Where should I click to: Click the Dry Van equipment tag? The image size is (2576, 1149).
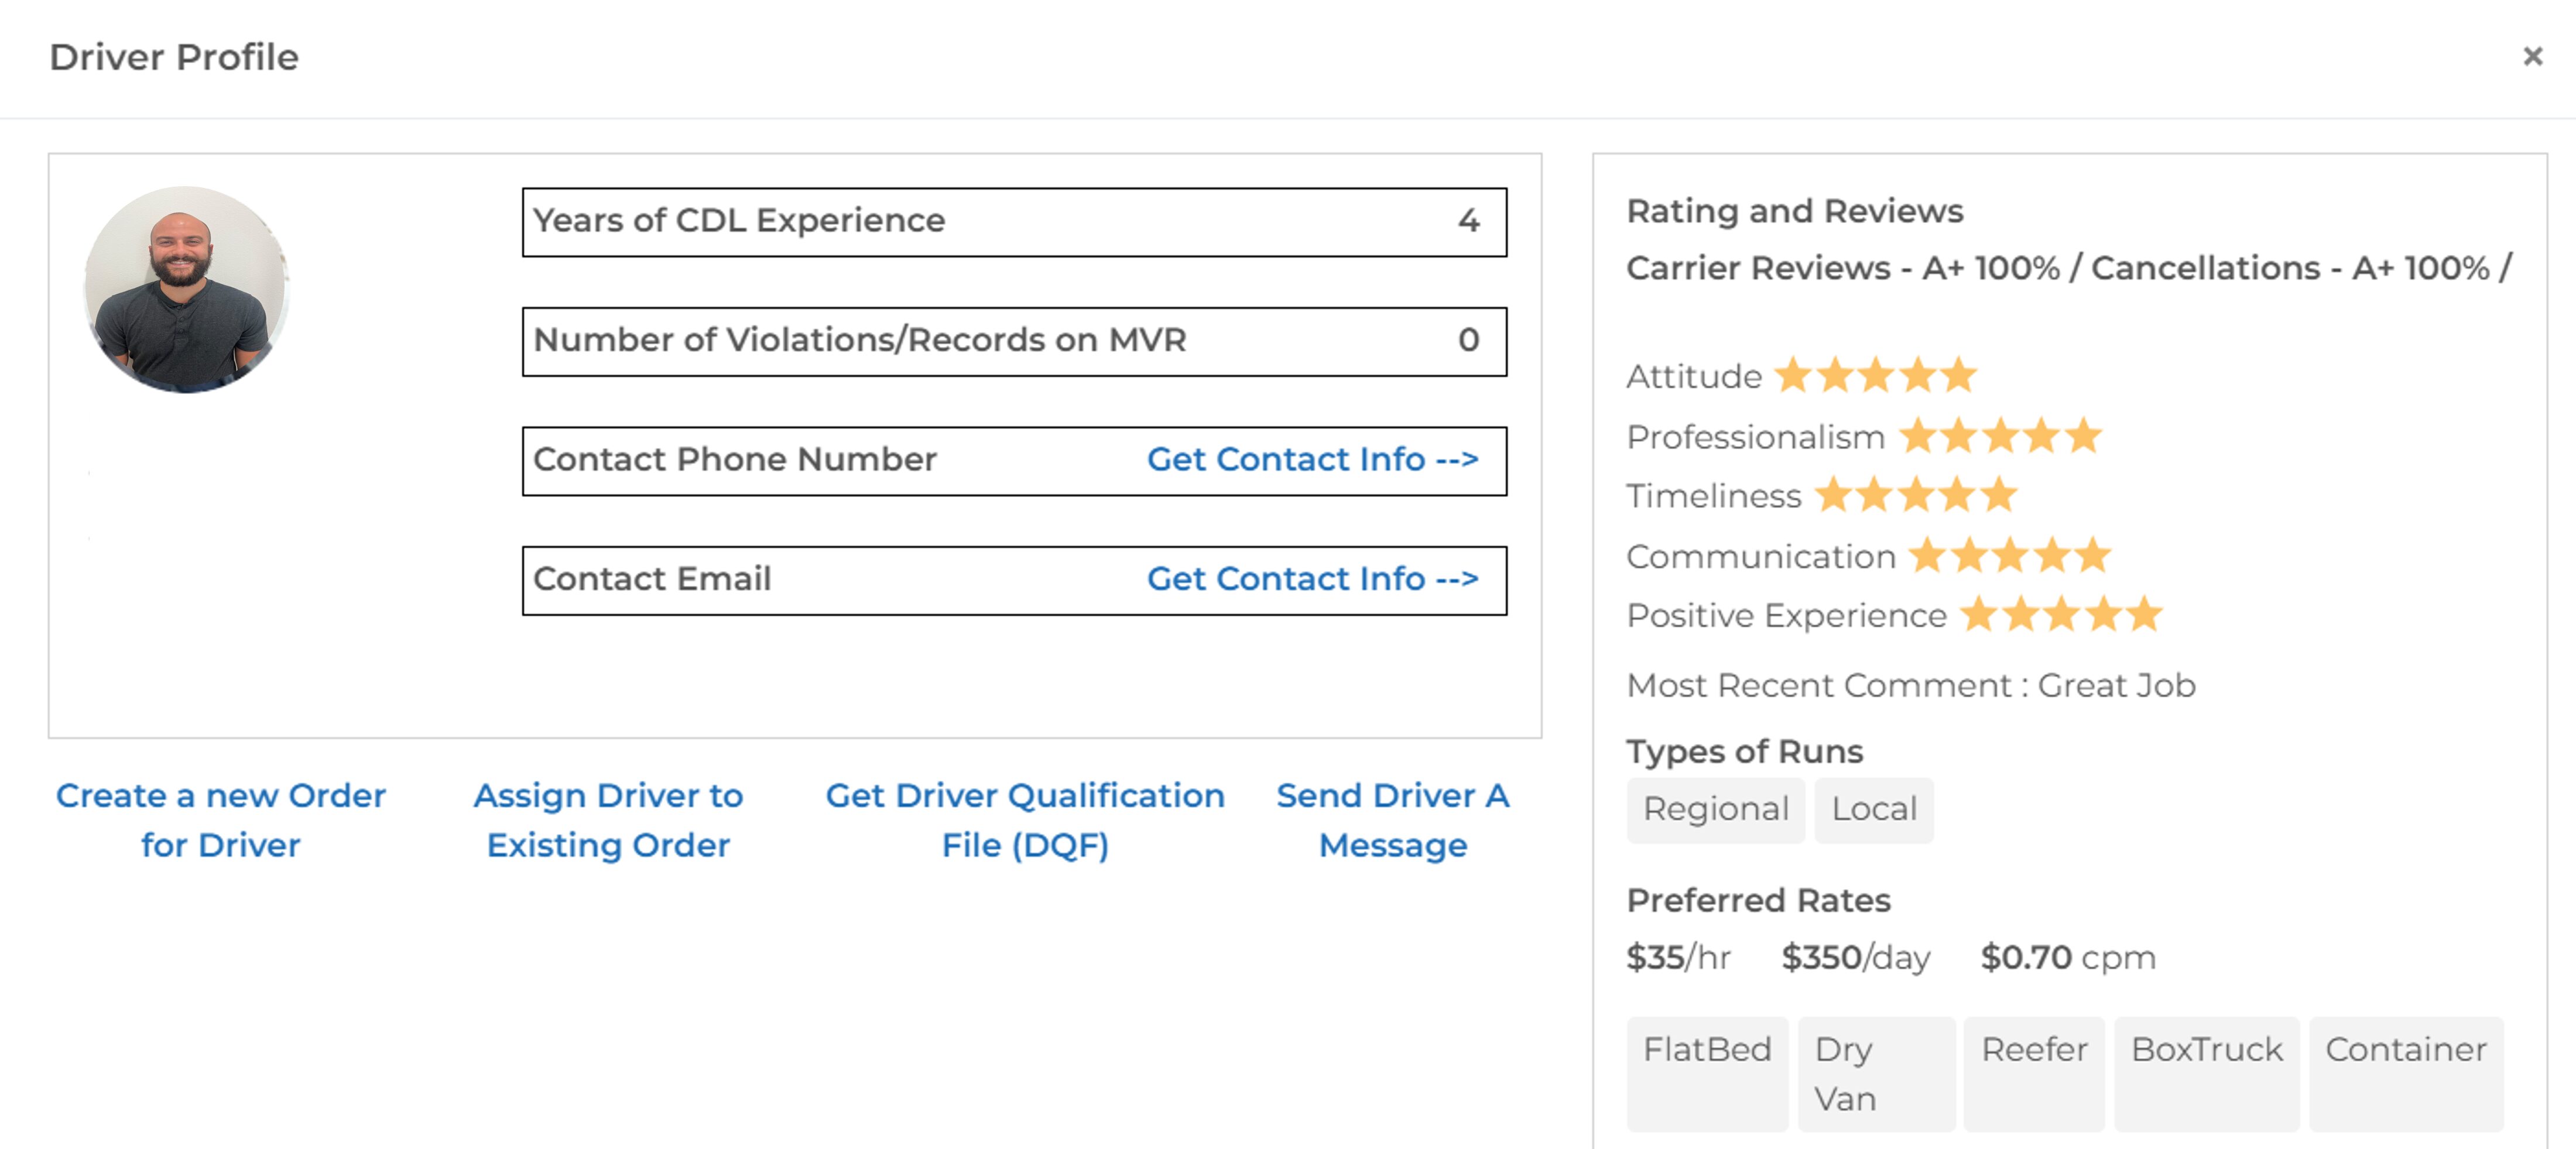pyautogui.click(x=1876, y=1073)
